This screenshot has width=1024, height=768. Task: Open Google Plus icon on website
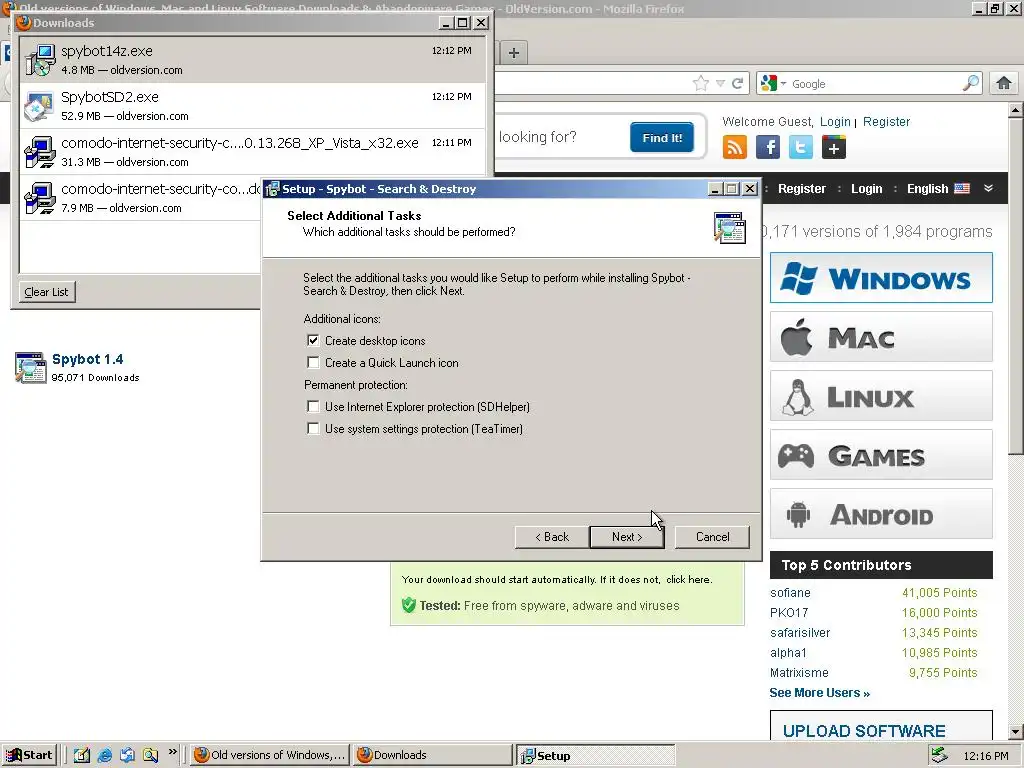833,148
